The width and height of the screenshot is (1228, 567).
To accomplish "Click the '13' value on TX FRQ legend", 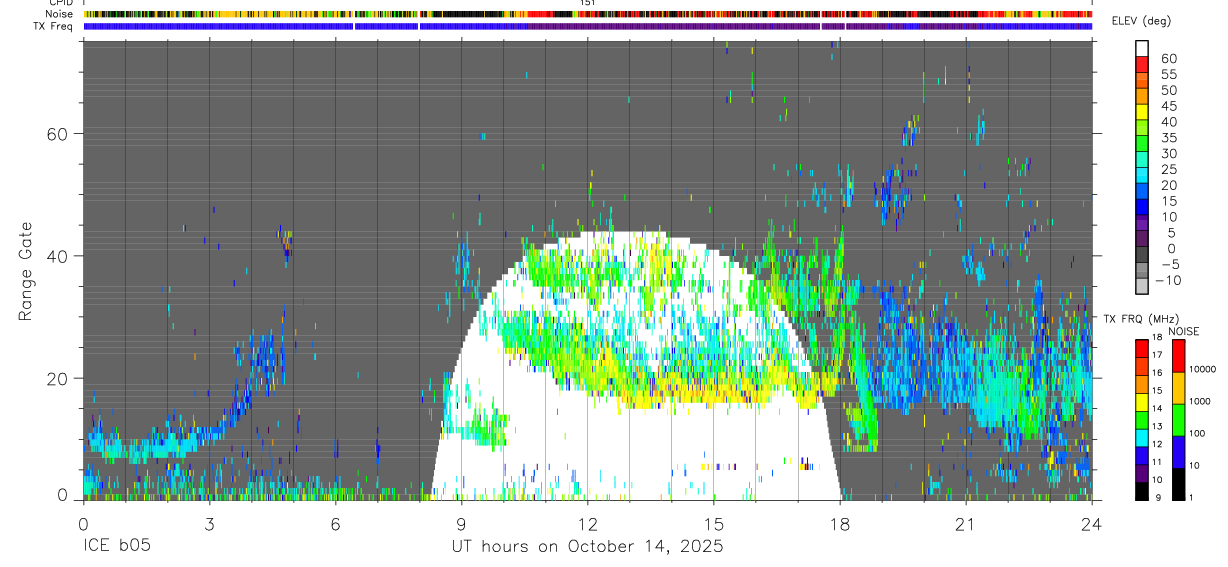I will 1157,427.
